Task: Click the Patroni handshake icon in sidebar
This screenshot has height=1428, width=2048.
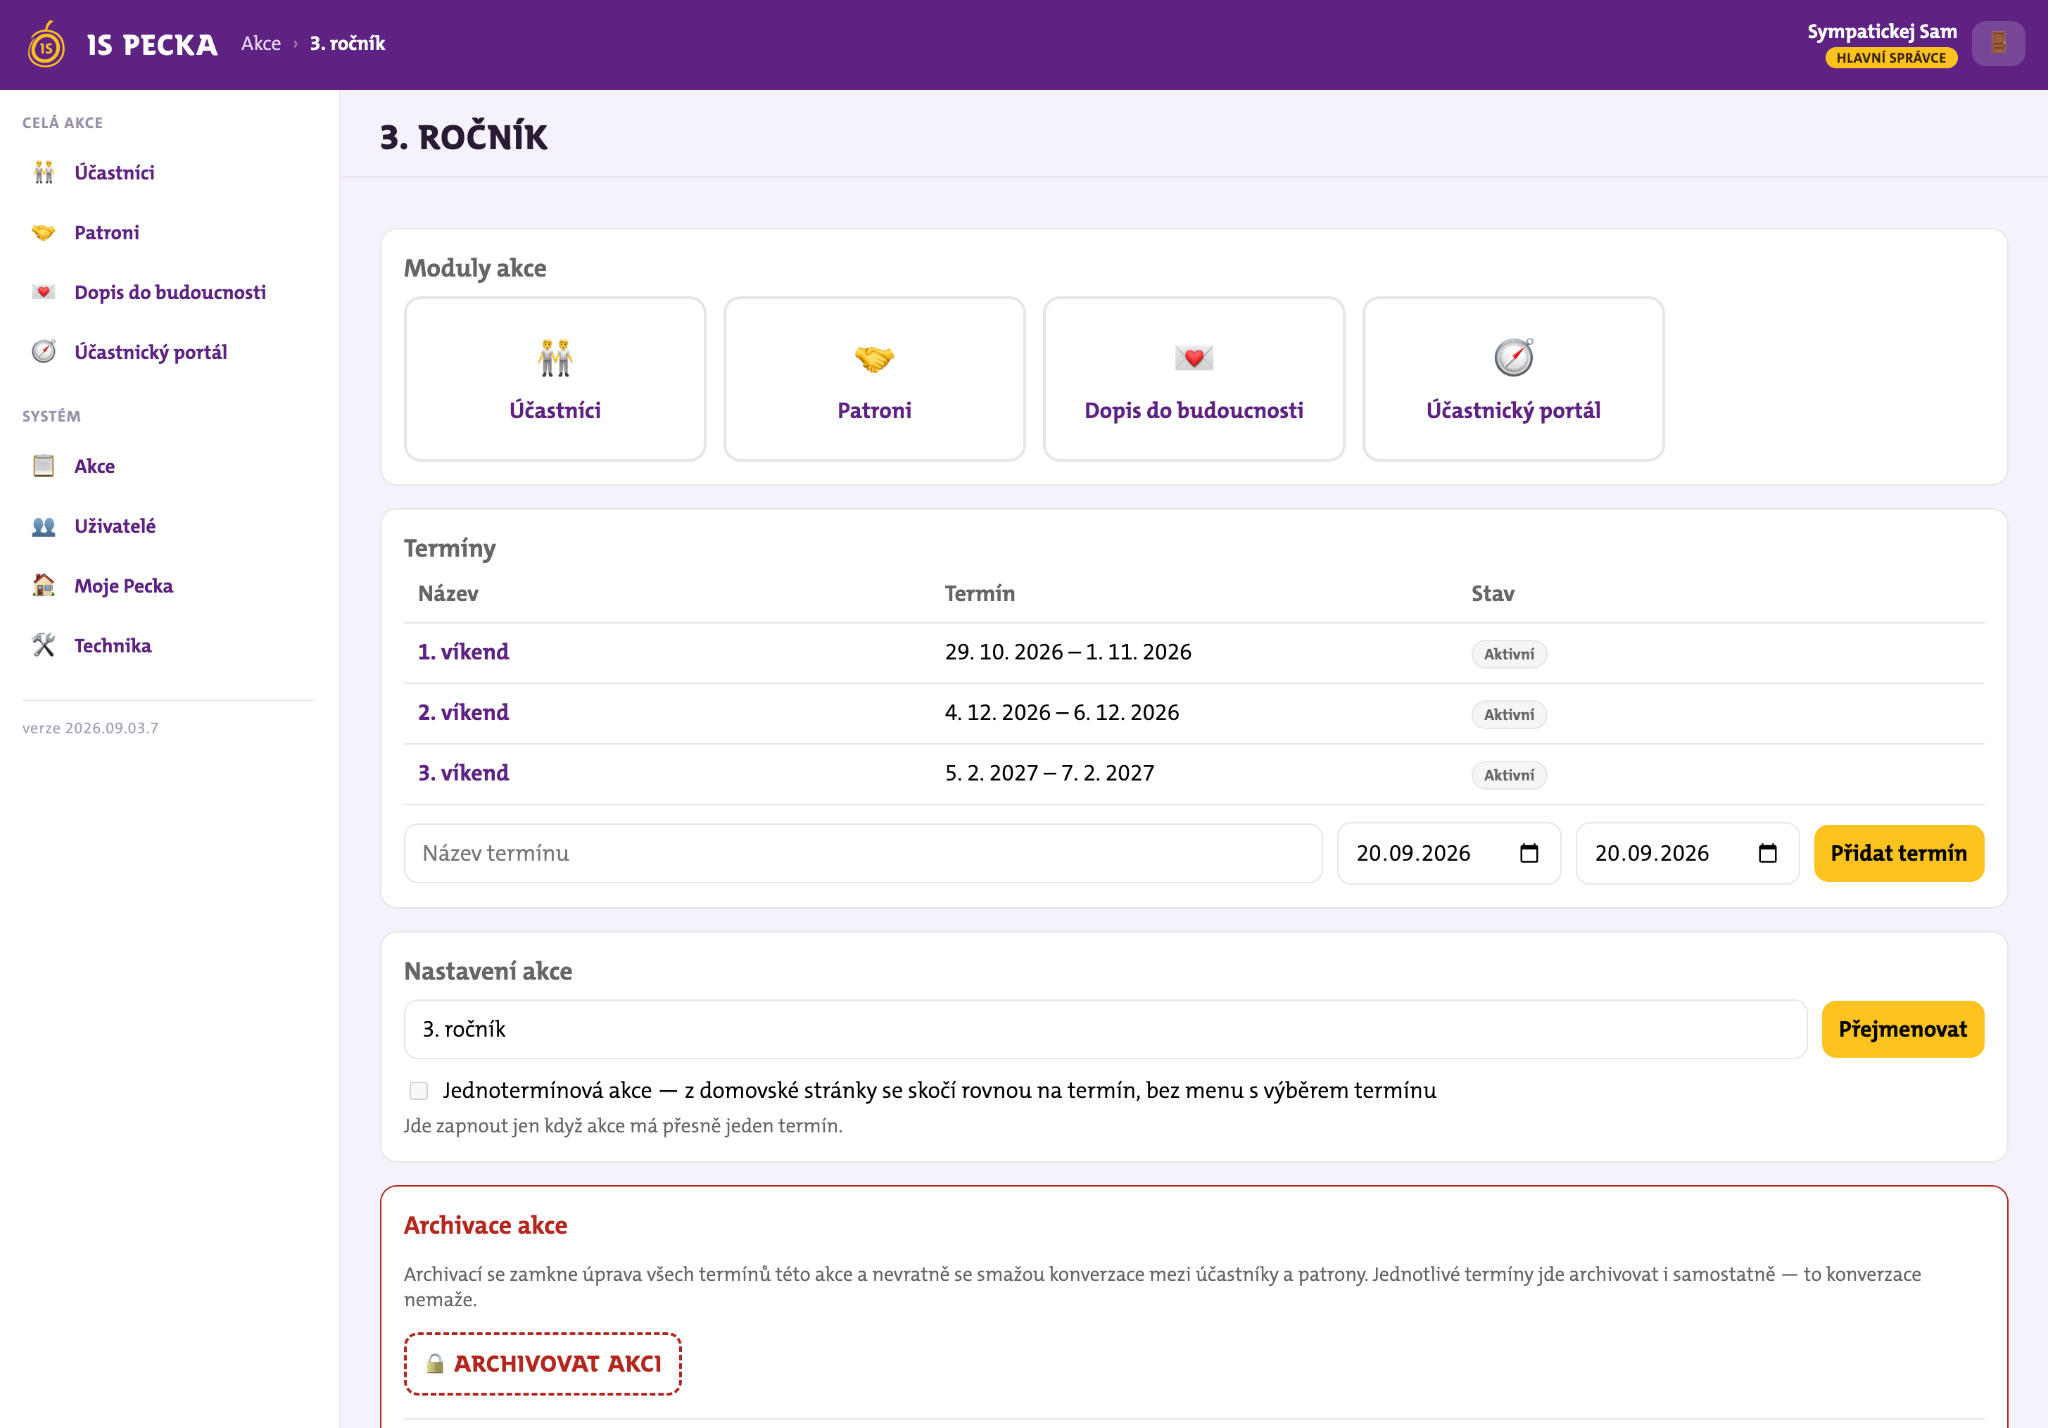Action: [43, 233]
